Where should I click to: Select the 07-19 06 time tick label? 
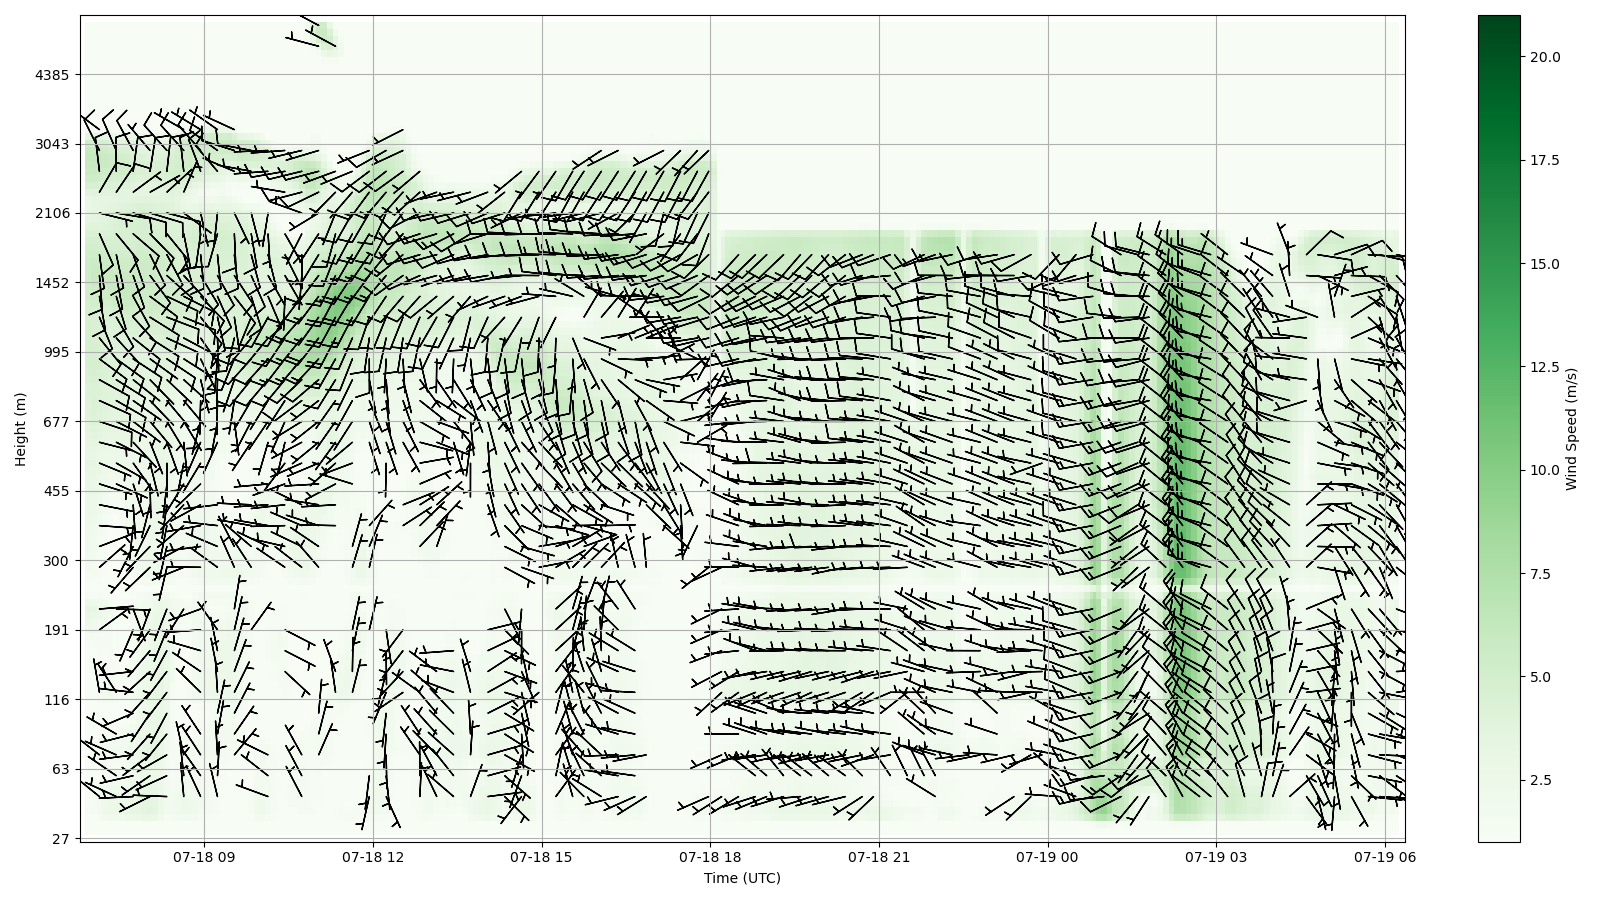[x=1384, y=857]
